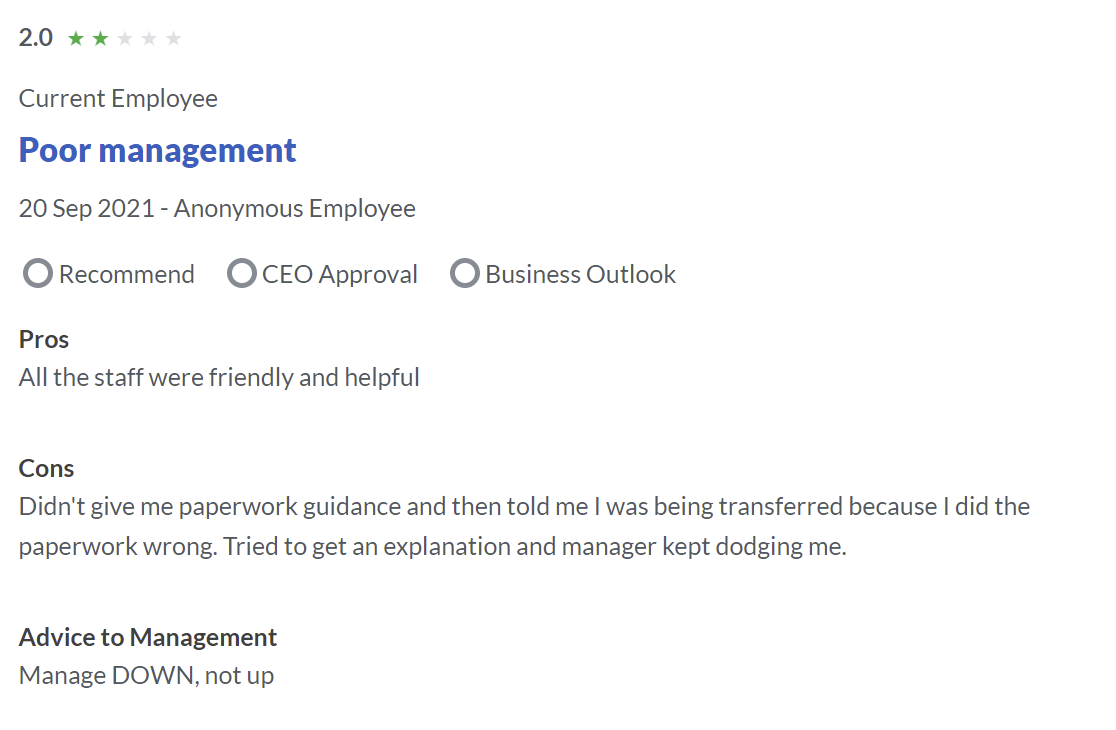Screen dimensions: 1116x730
Task: Select the Recommend circle indicator
Action: (x=38, y=273)
